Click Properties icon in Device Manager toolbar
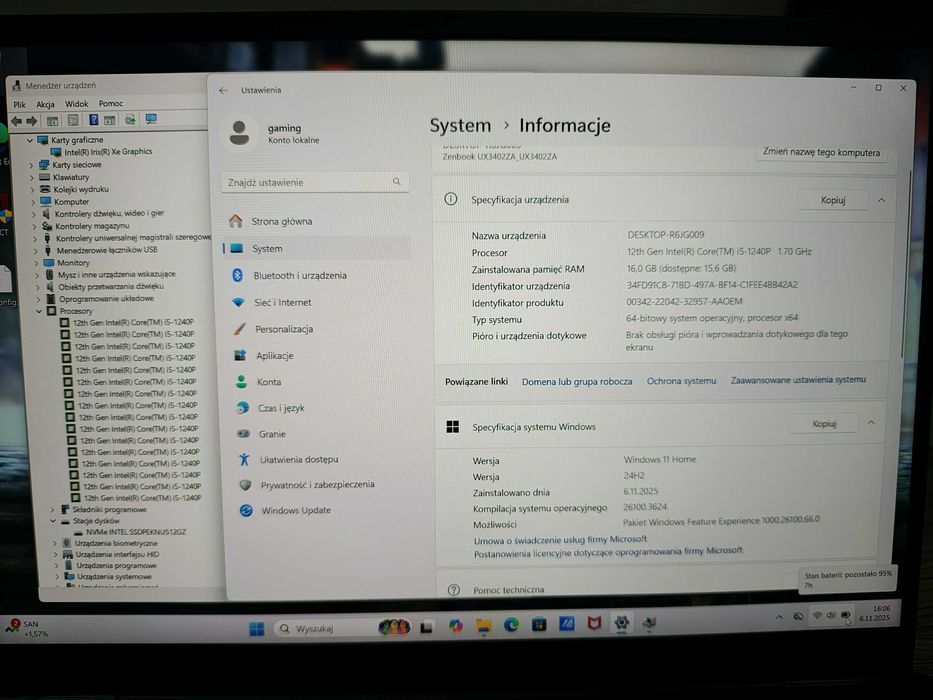The width and height of the screenshot is (933, 700). [73, 120]
